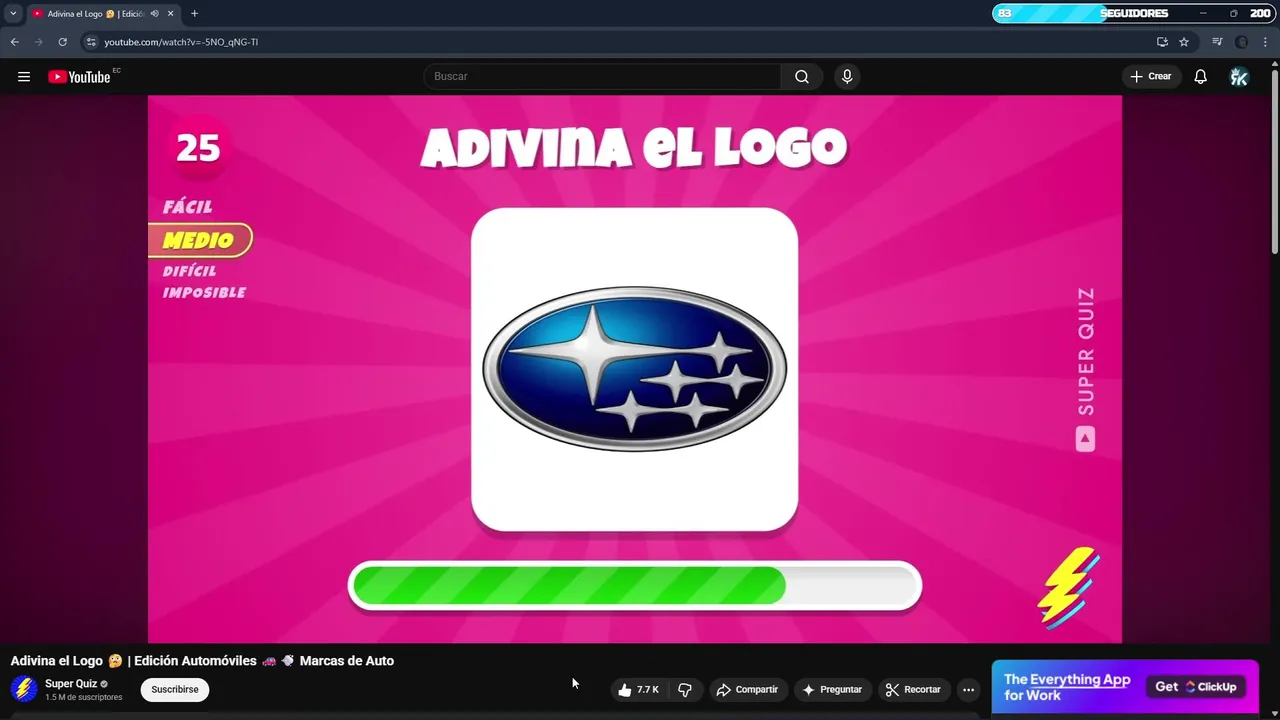Click the Preguntar button

click(832, 690)
